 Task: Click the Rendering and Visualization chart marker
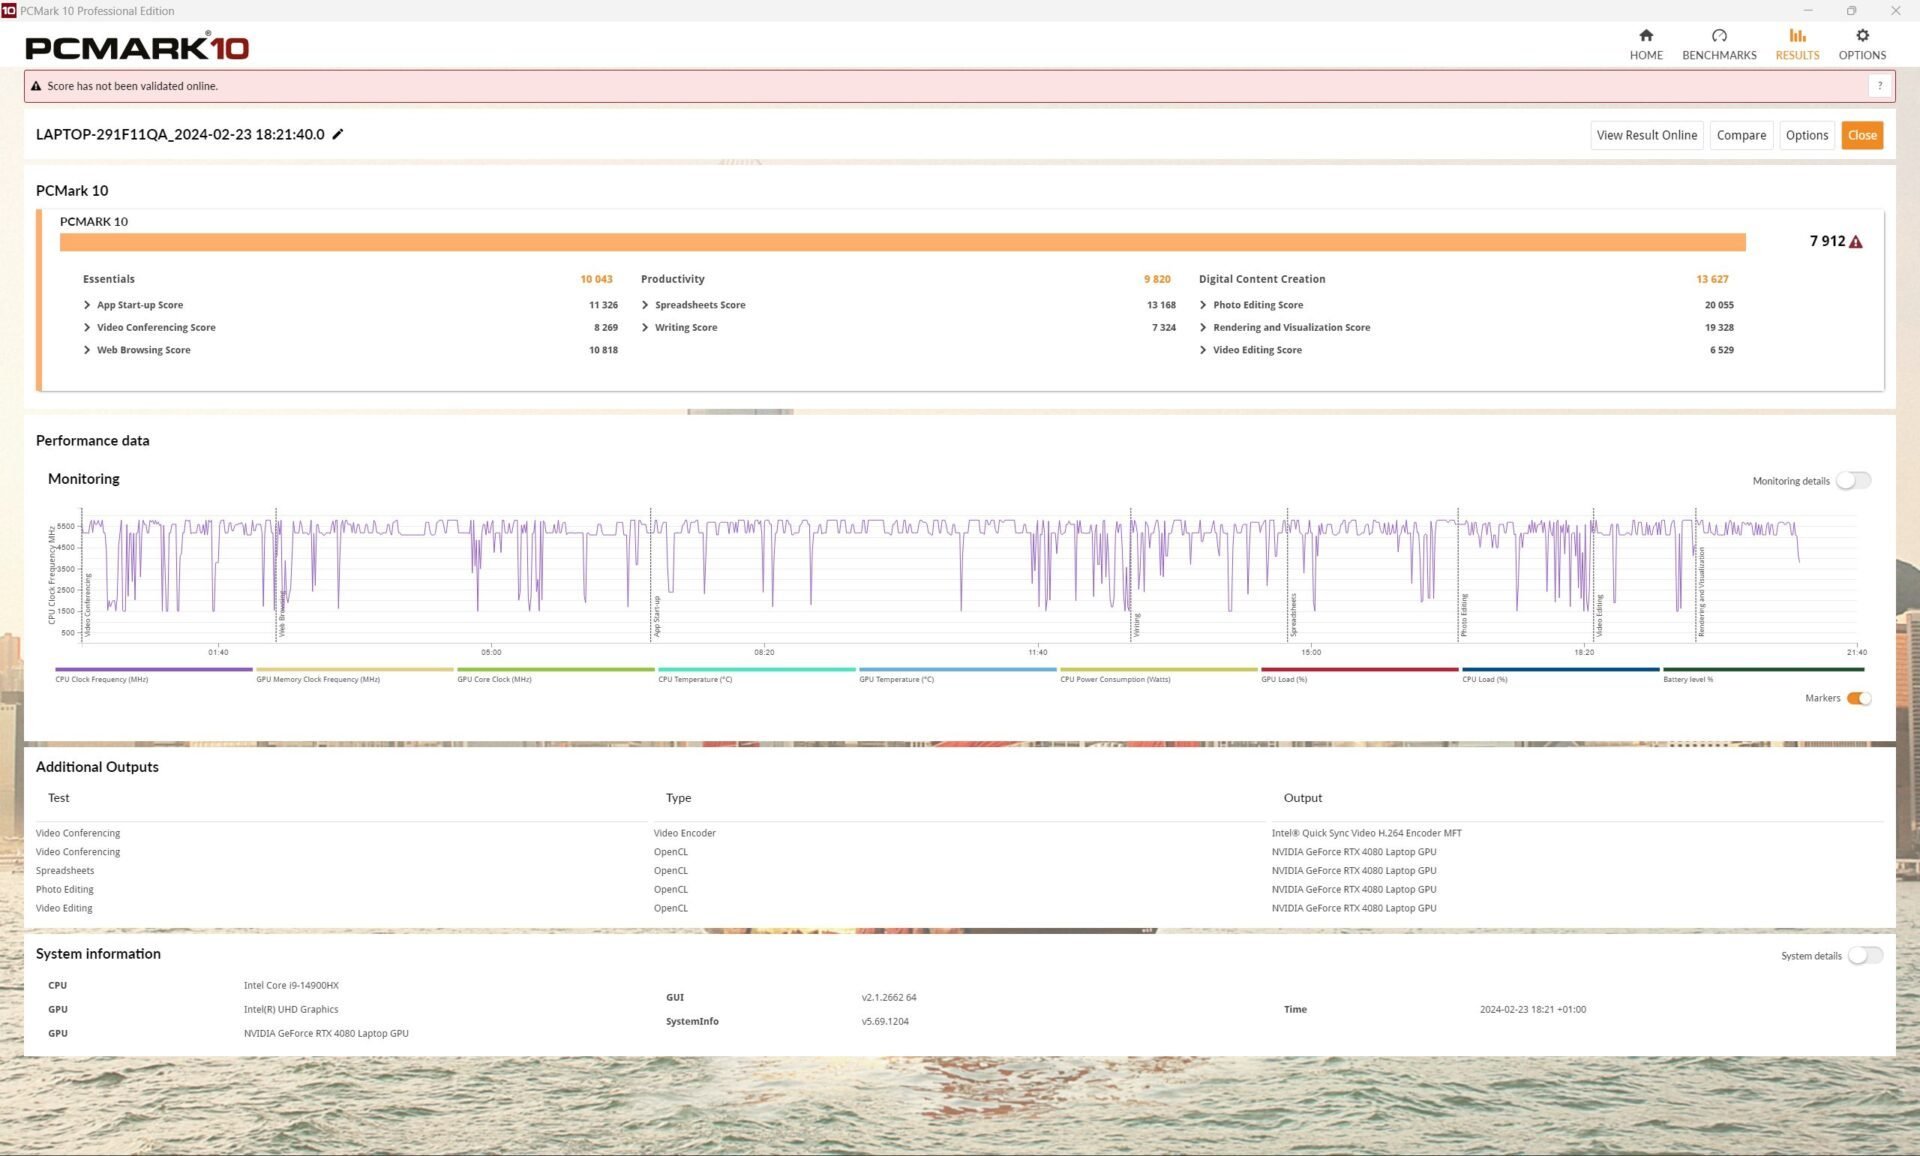tap(1701, 592)
